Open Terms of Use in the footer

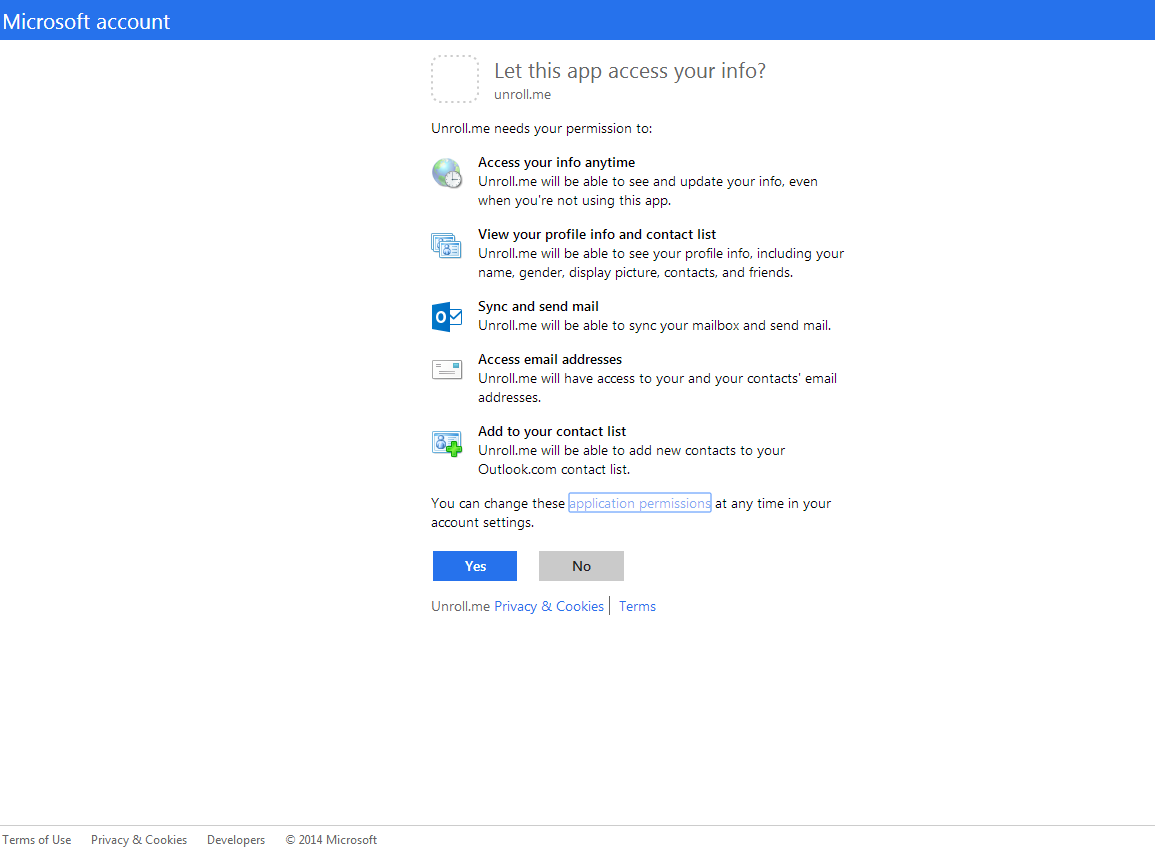[x=37, y=840]
